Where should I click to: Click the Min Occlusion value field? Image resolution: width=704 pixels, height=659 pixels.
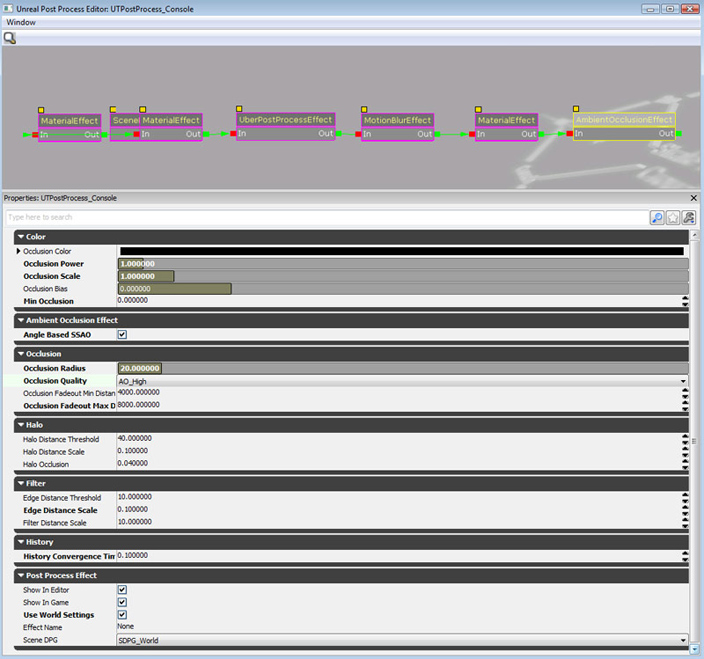(399, 300)
